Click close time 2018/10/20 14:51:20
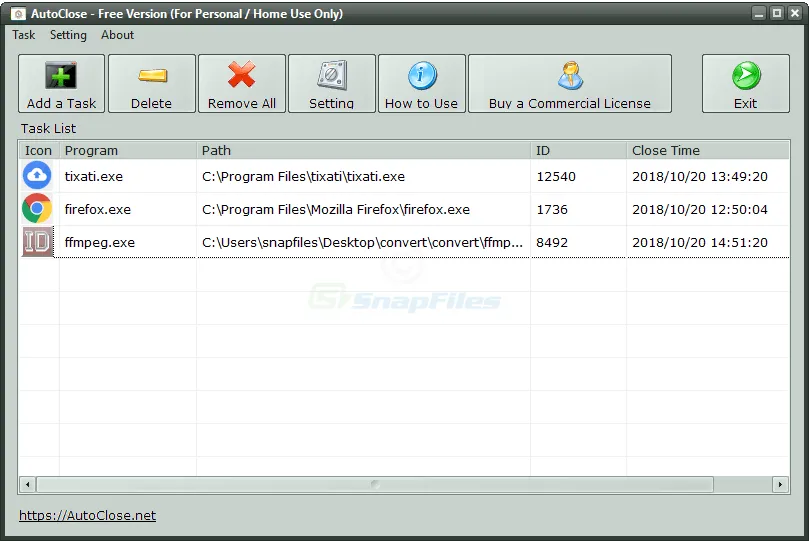809x541 pixels. pos(700,242)
